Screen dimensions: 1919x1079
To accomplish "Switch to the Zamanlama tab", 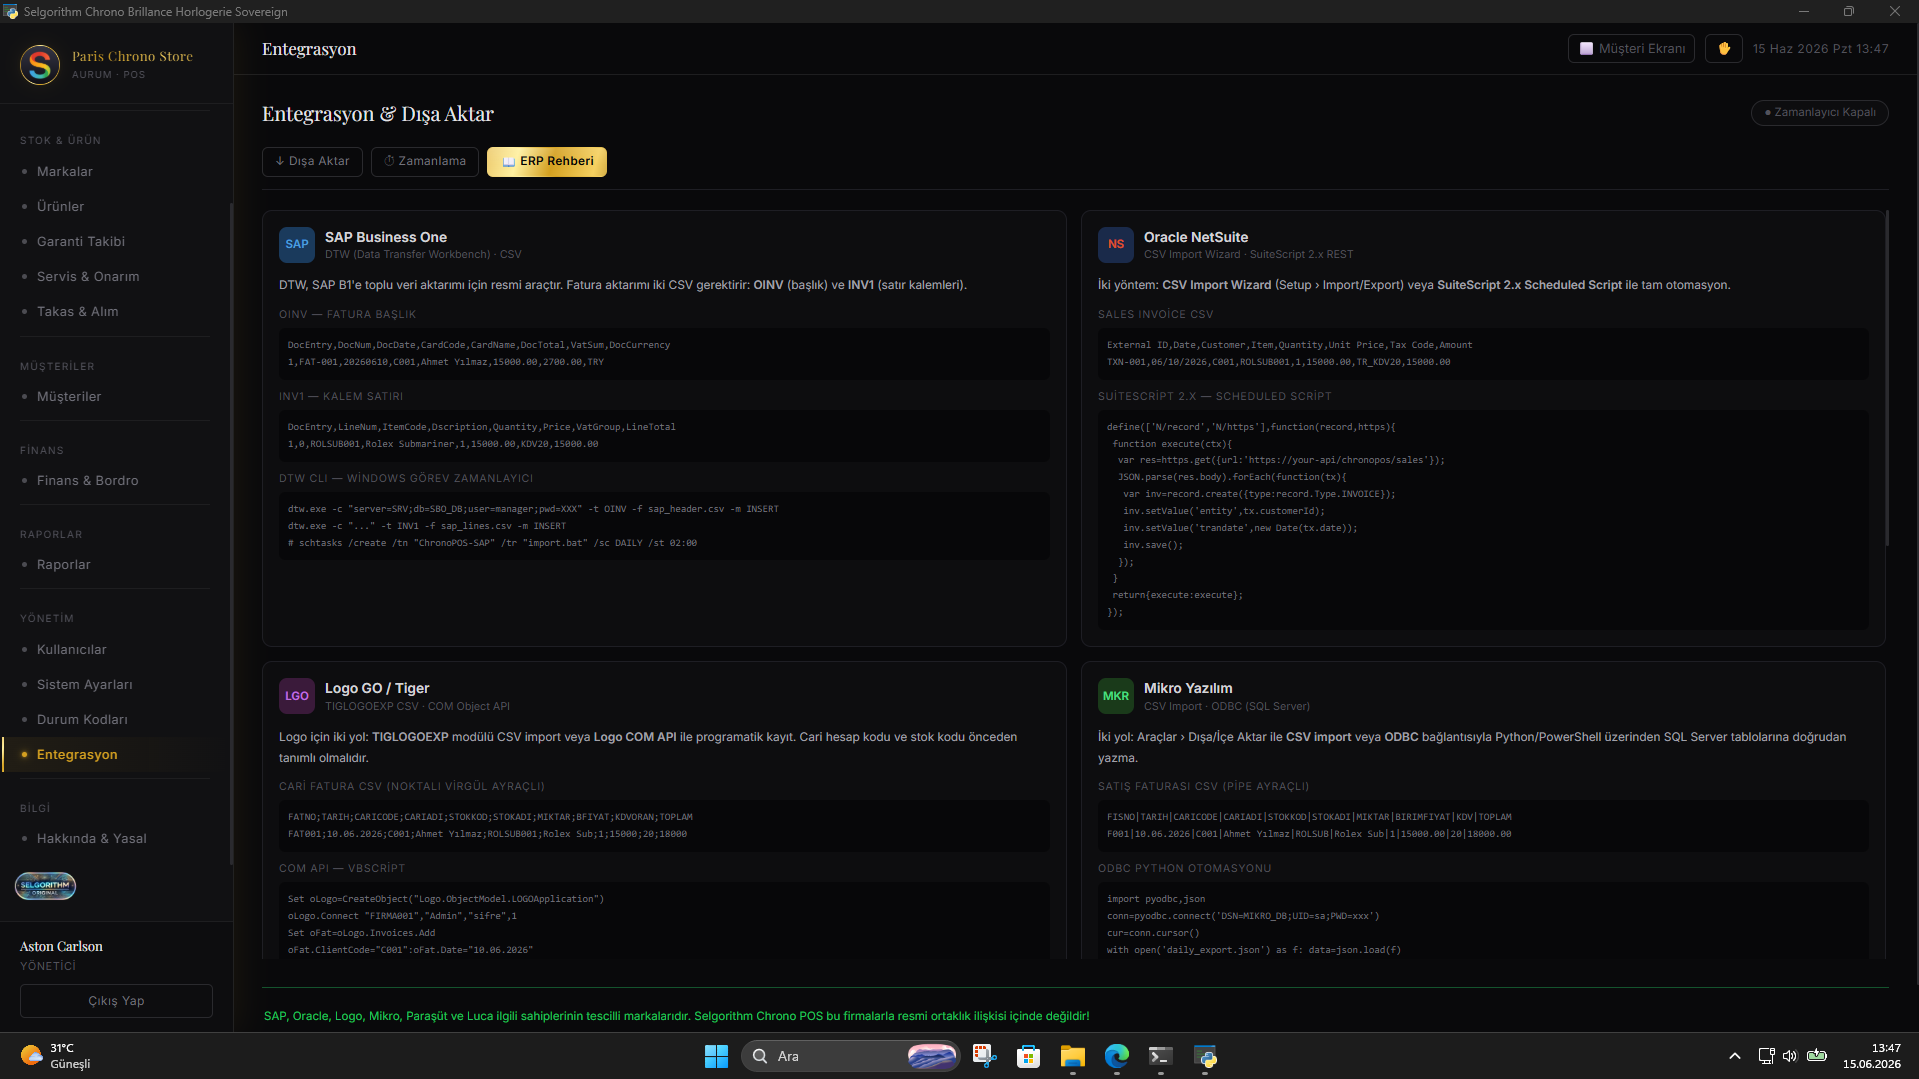I will [425, 161].
